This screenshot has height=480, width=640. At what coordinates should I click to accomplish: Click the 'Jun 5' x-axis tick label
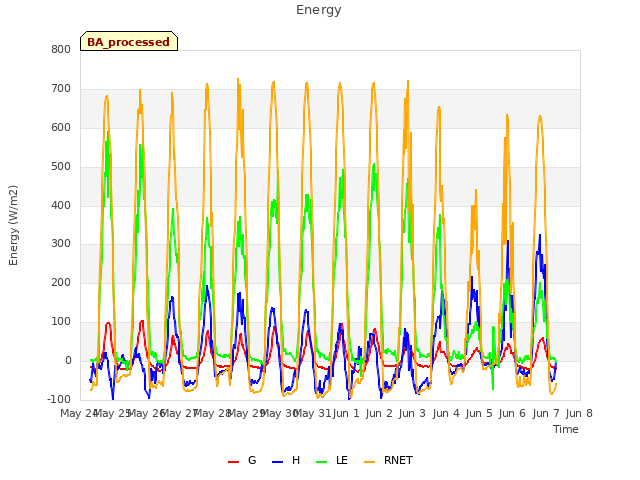pyautogui.click(x=479, y=413)
